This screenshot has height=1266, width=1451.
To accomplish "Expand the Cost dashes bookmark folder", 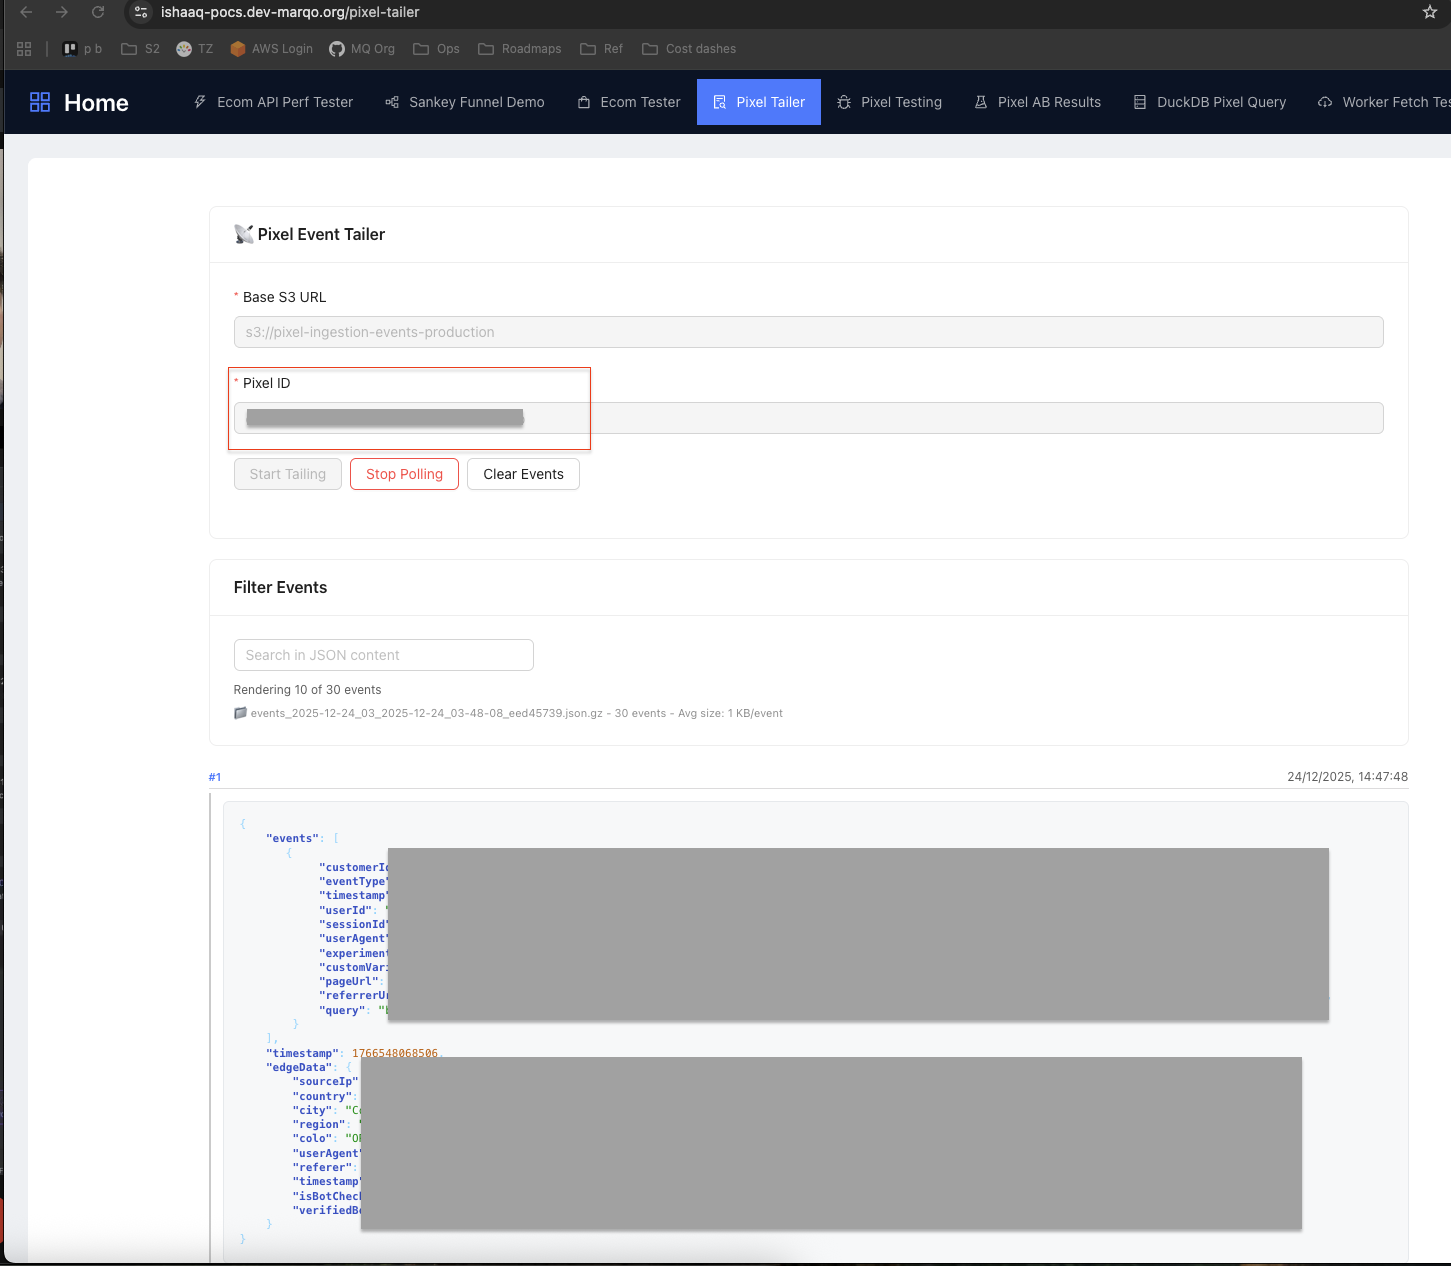I will [x=689, y=49].
